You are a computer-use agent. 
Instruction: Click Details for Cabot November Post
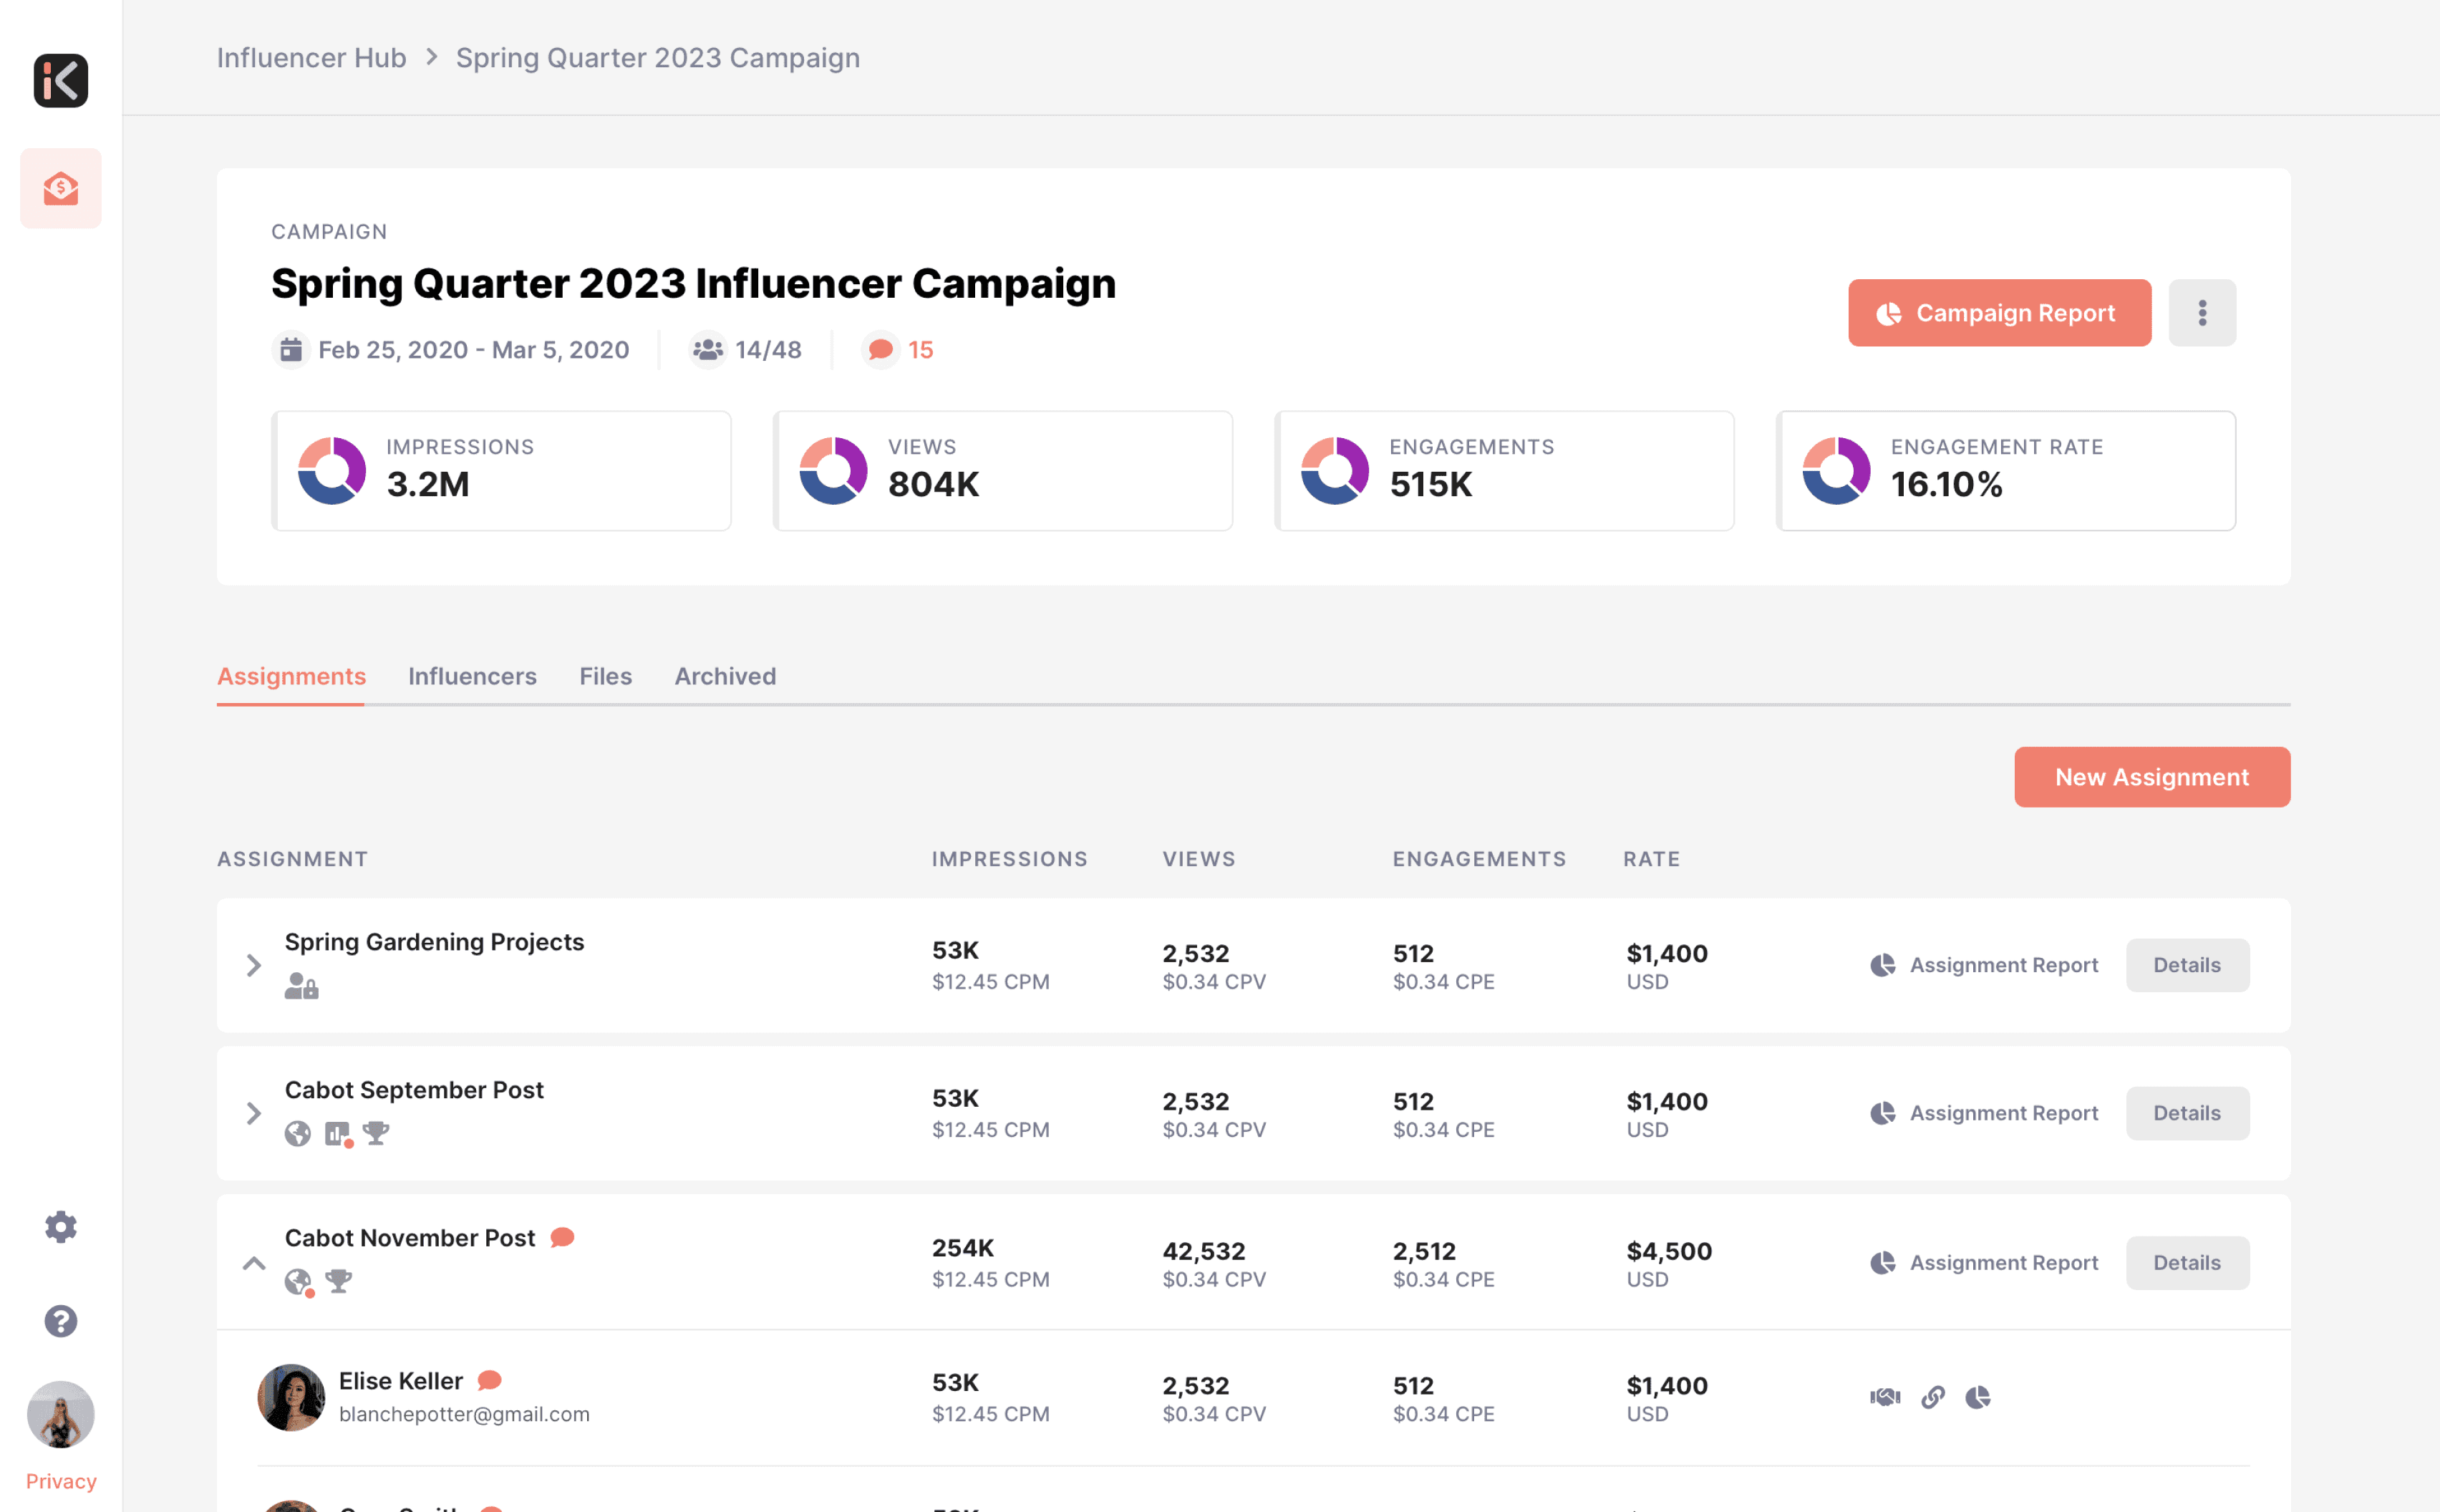pos(2188,1263)
